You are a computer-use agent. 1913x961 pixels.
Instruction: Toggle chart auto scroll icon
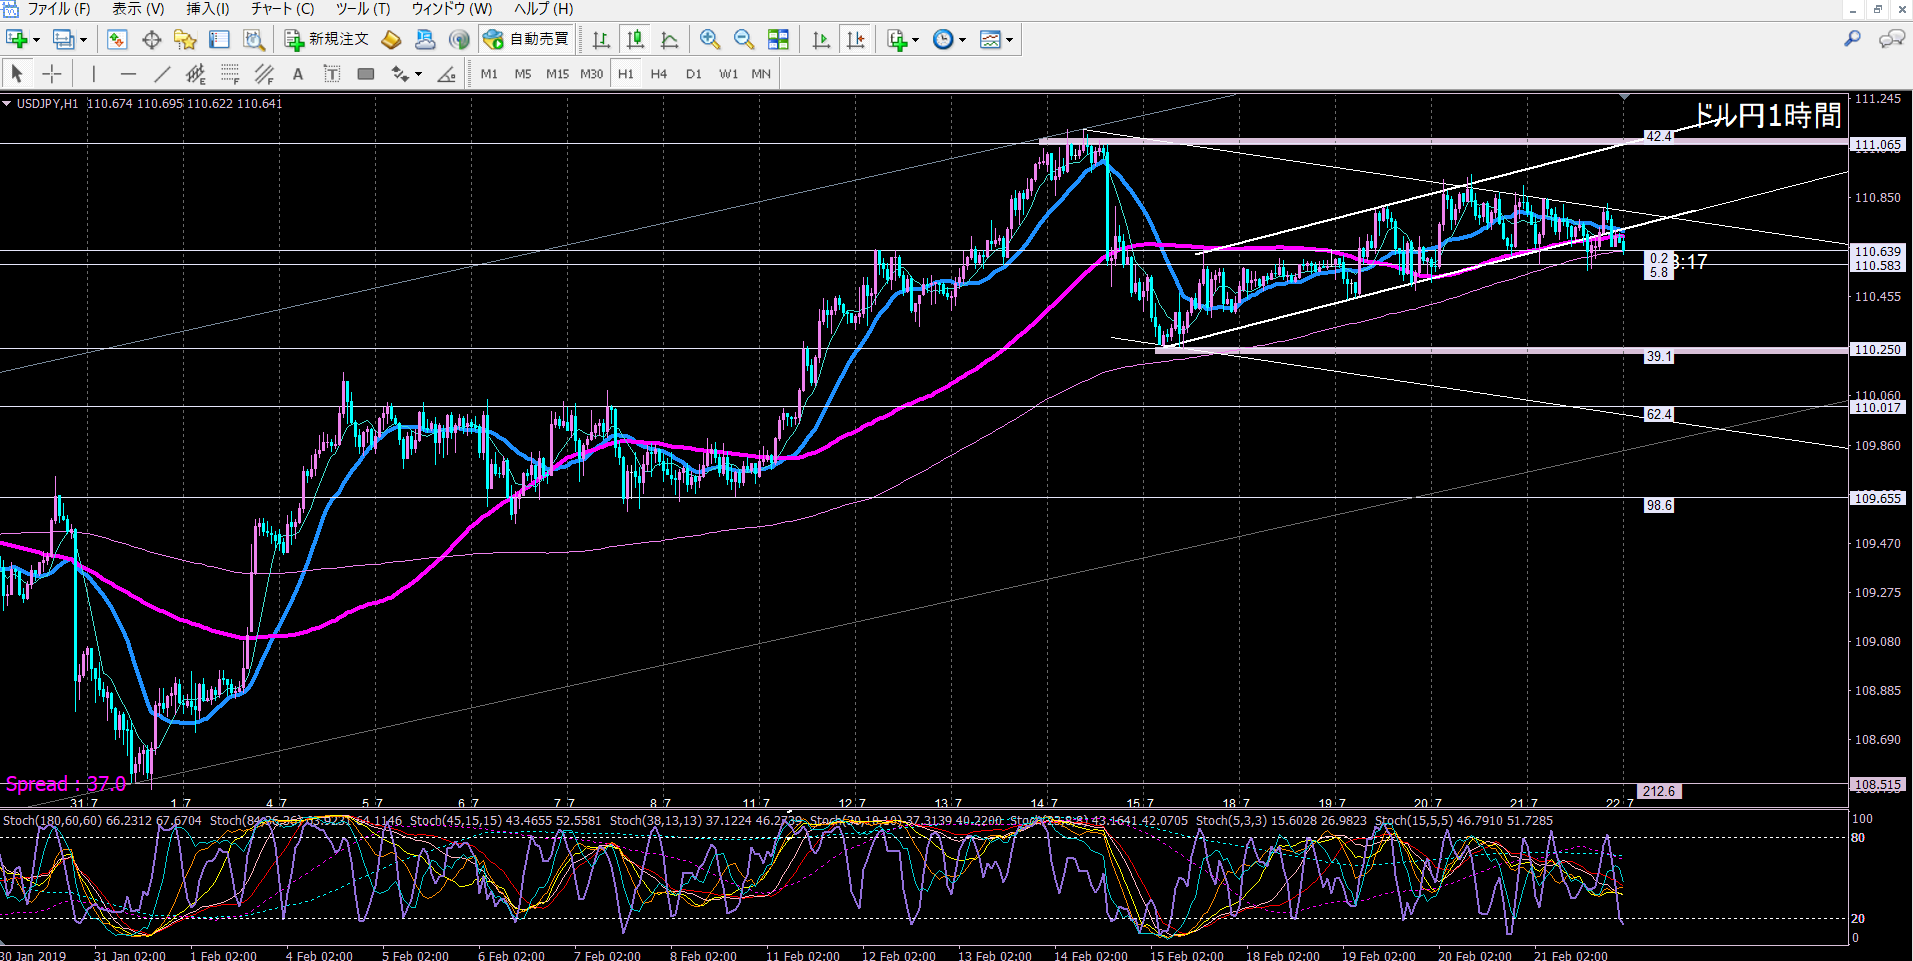[x=821, y=39]
